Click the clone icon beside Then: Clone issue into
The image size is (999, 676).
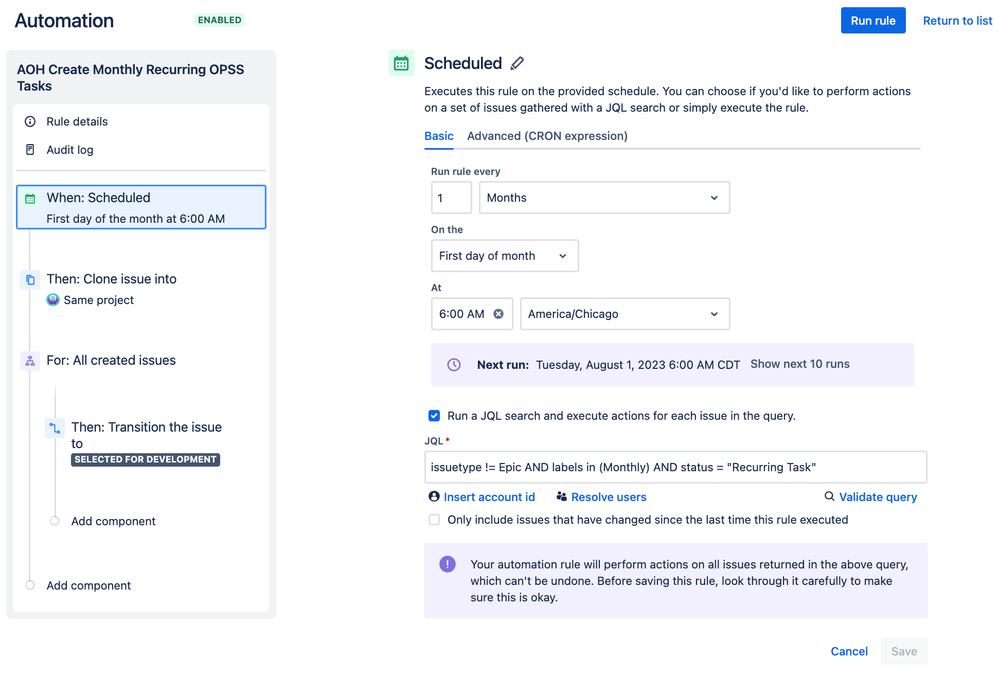(x=30, y=280)
